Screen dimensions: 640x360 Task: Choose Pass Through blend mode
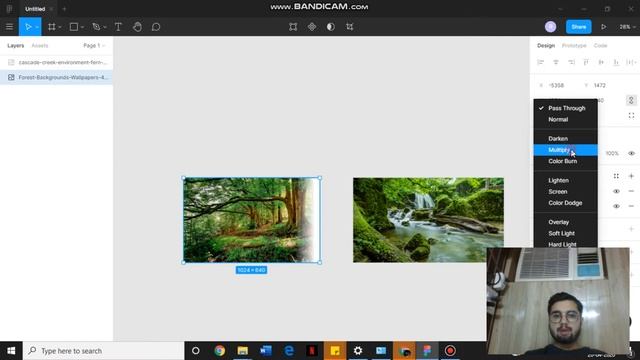click(x=566, y=108)
